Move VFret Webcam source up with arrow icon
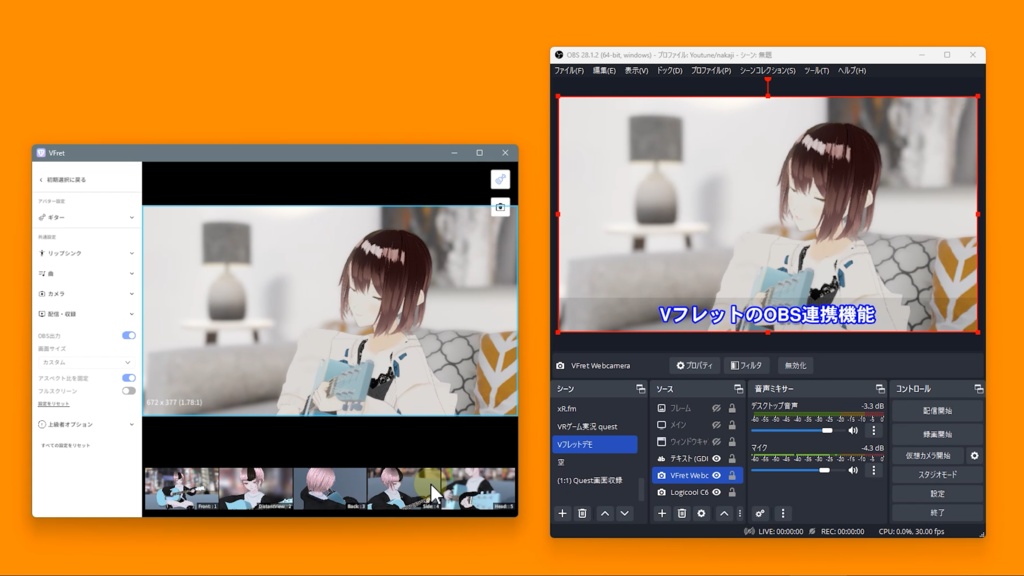Image resolution: width=1024 pixels, height=576 pixels. click(x=726, y=514)
